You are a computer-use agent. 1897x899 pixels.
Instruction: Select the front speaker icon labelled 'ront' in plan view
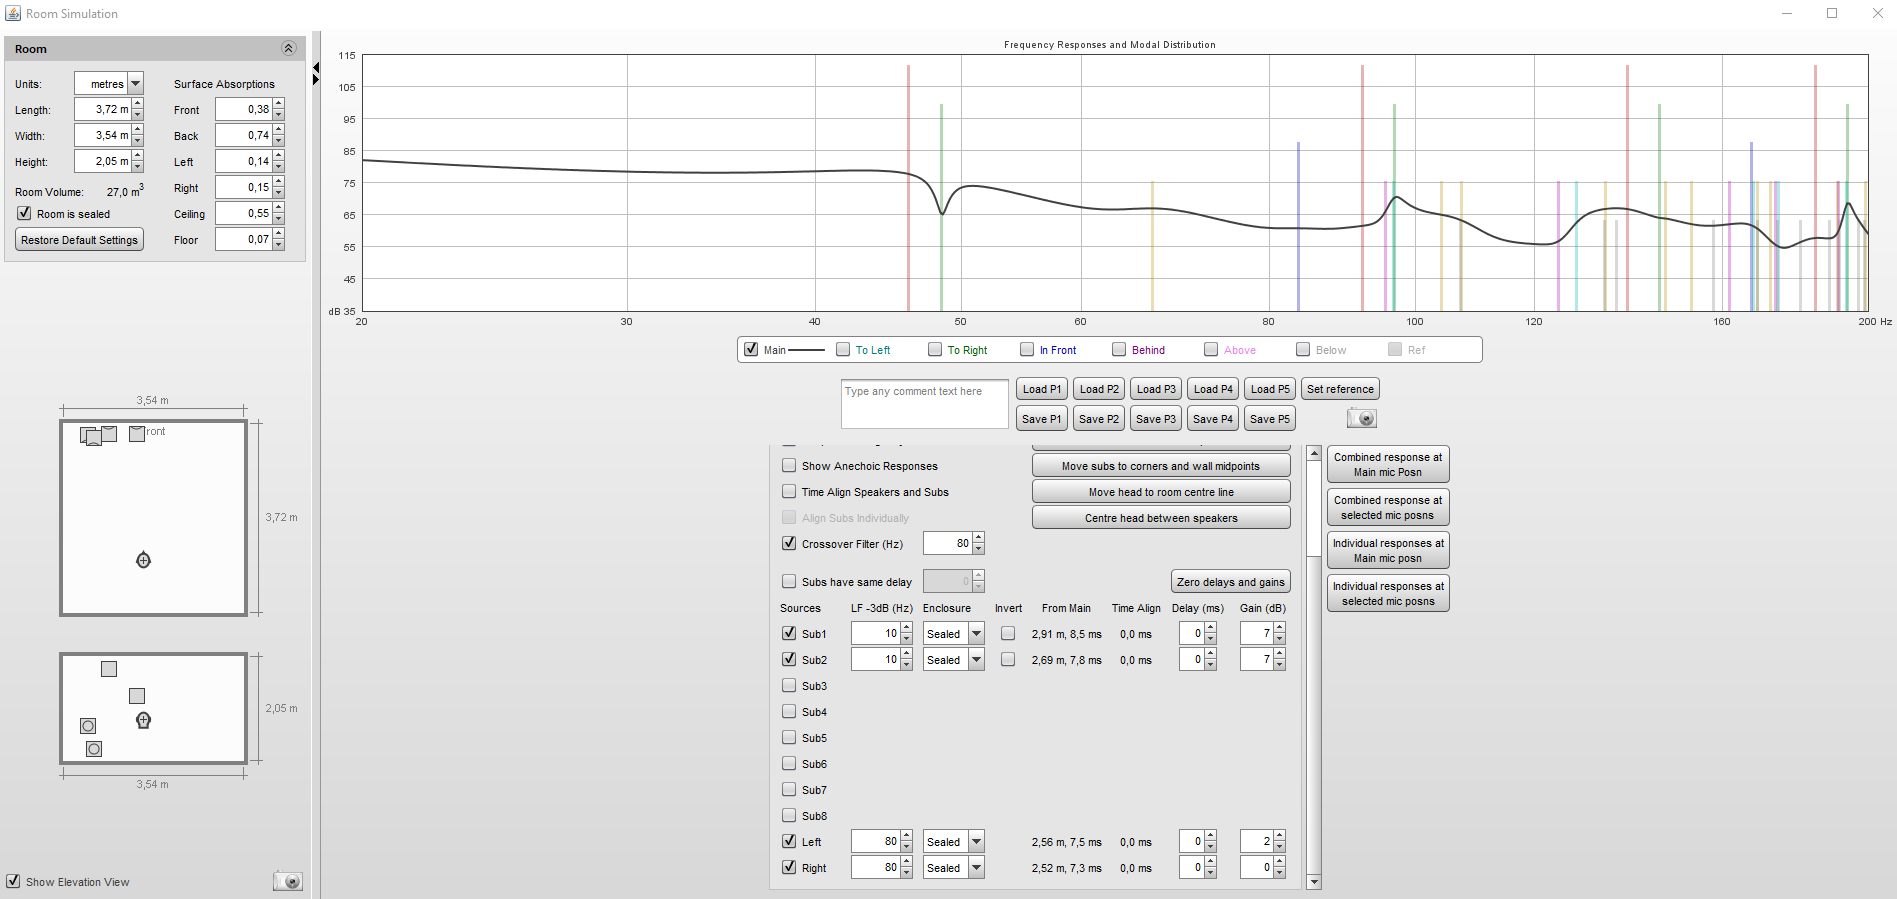[137, 433]
